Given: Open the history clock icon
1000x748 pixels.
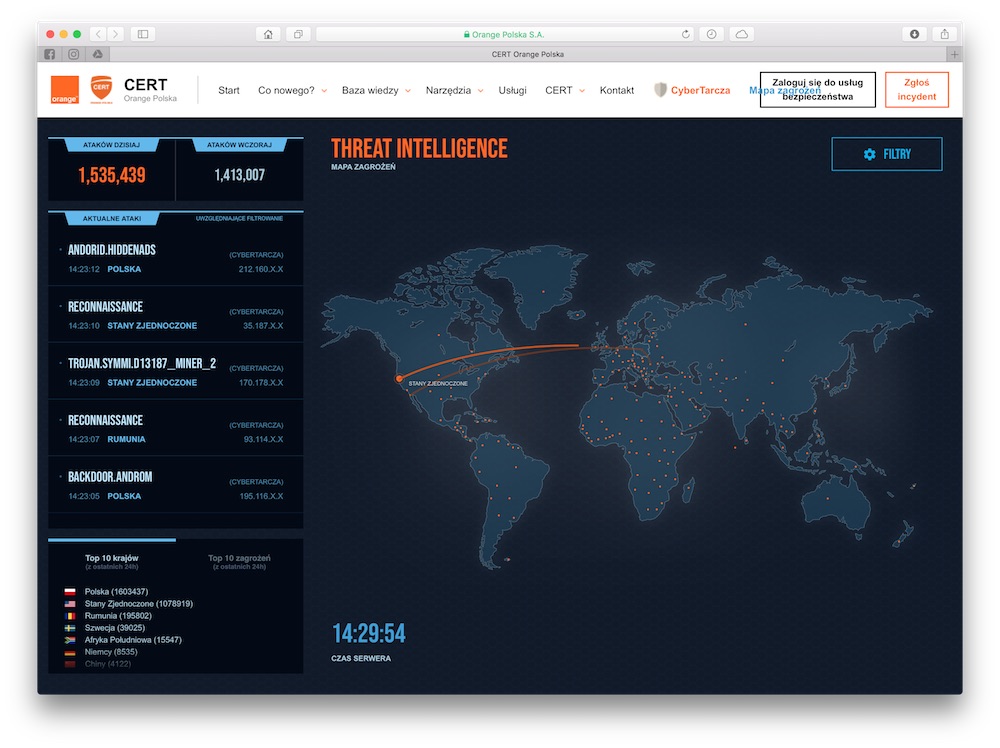Looking at the screenshot, I should point(711,34).
